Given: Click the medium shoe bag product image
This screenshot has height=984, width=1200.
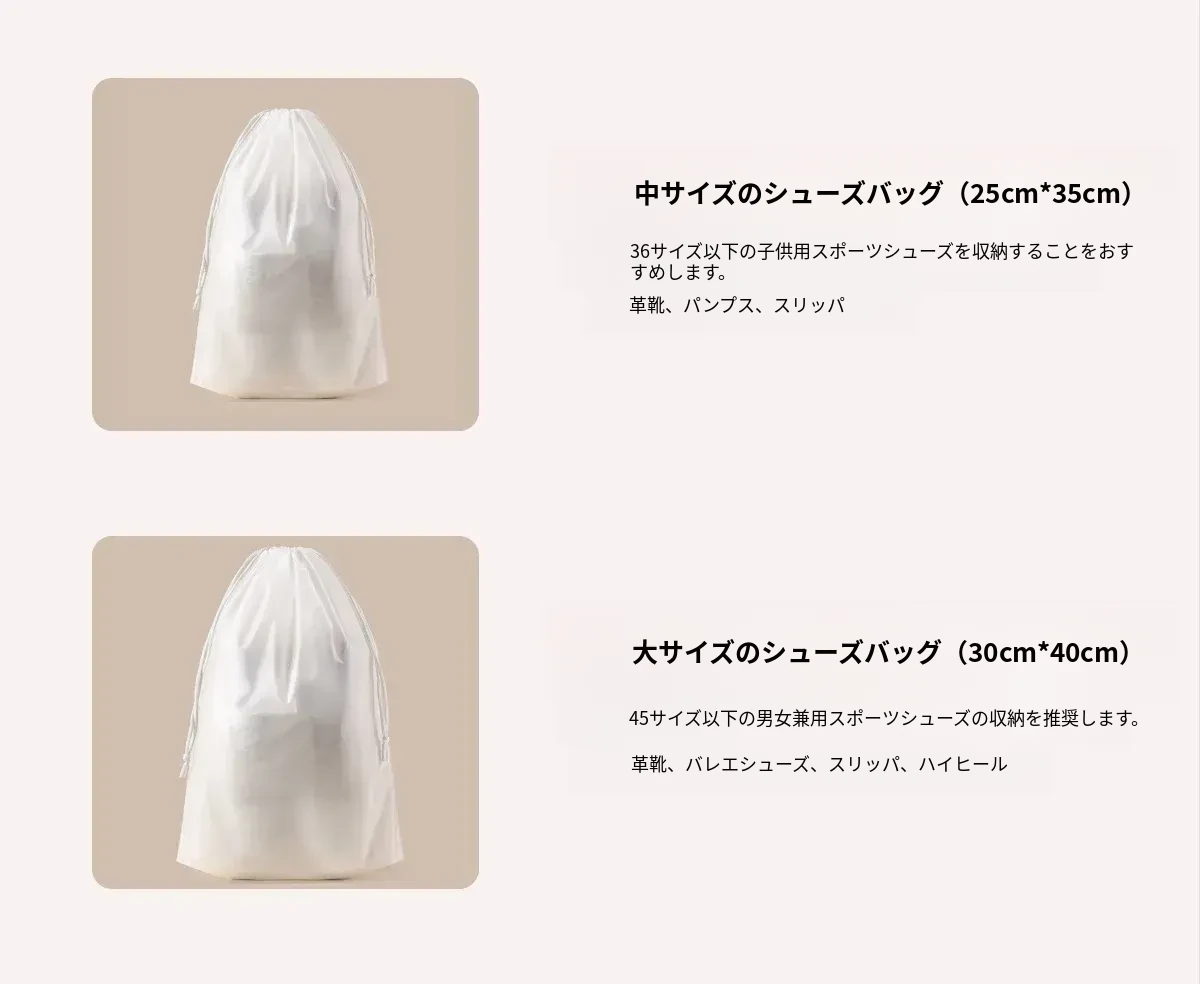Looking at the screenshot, I should pyautogui.click(x=285, y=255).
